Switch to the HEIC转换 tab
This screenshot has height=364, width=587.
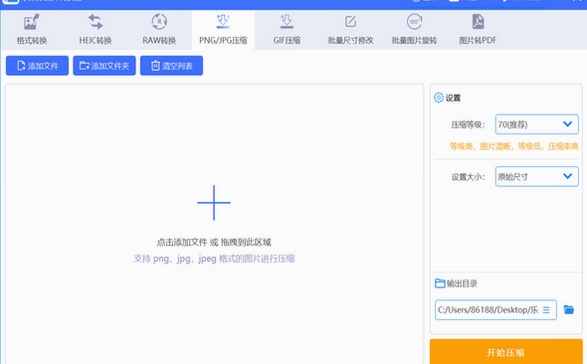point(95,30)
